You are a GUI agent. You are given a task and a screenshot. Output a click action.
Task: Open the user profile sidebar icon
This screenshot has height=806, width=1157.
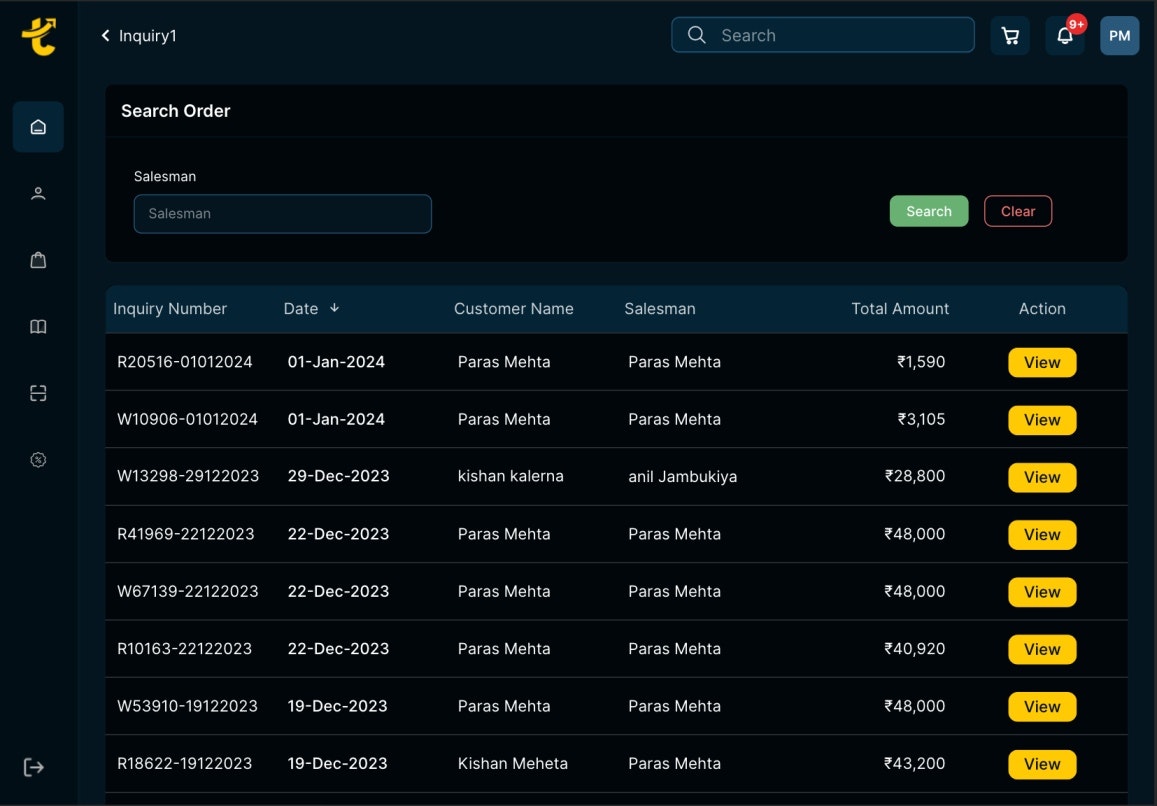38,193
